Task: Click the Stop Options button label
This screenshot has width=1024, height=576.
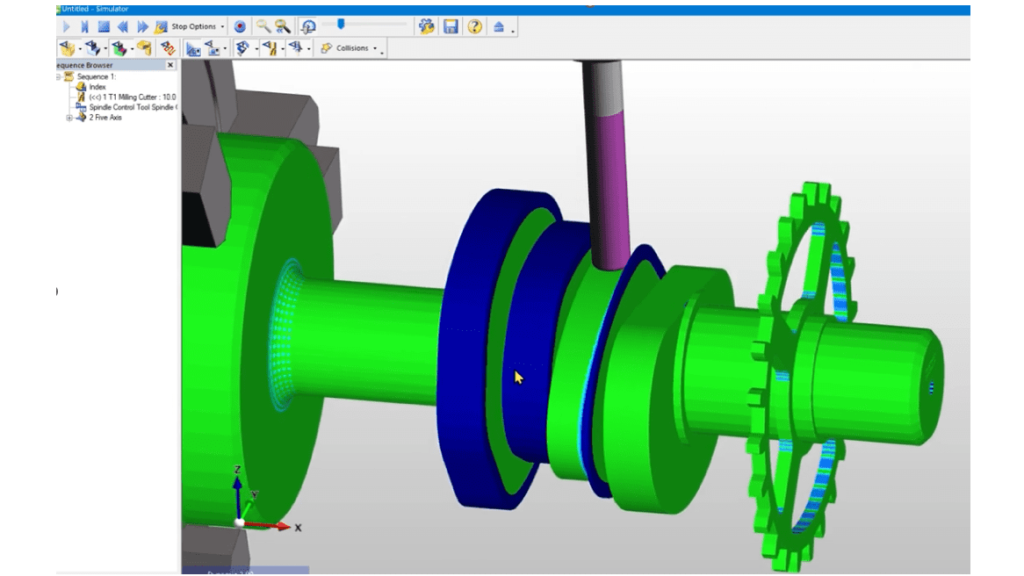Action: coord(193,25)
